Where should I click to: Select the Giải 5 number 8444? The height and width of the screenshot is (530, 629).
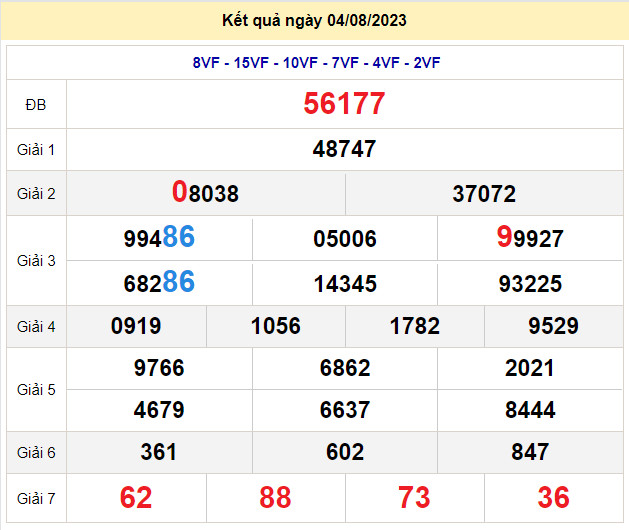(x=530, y=410)
